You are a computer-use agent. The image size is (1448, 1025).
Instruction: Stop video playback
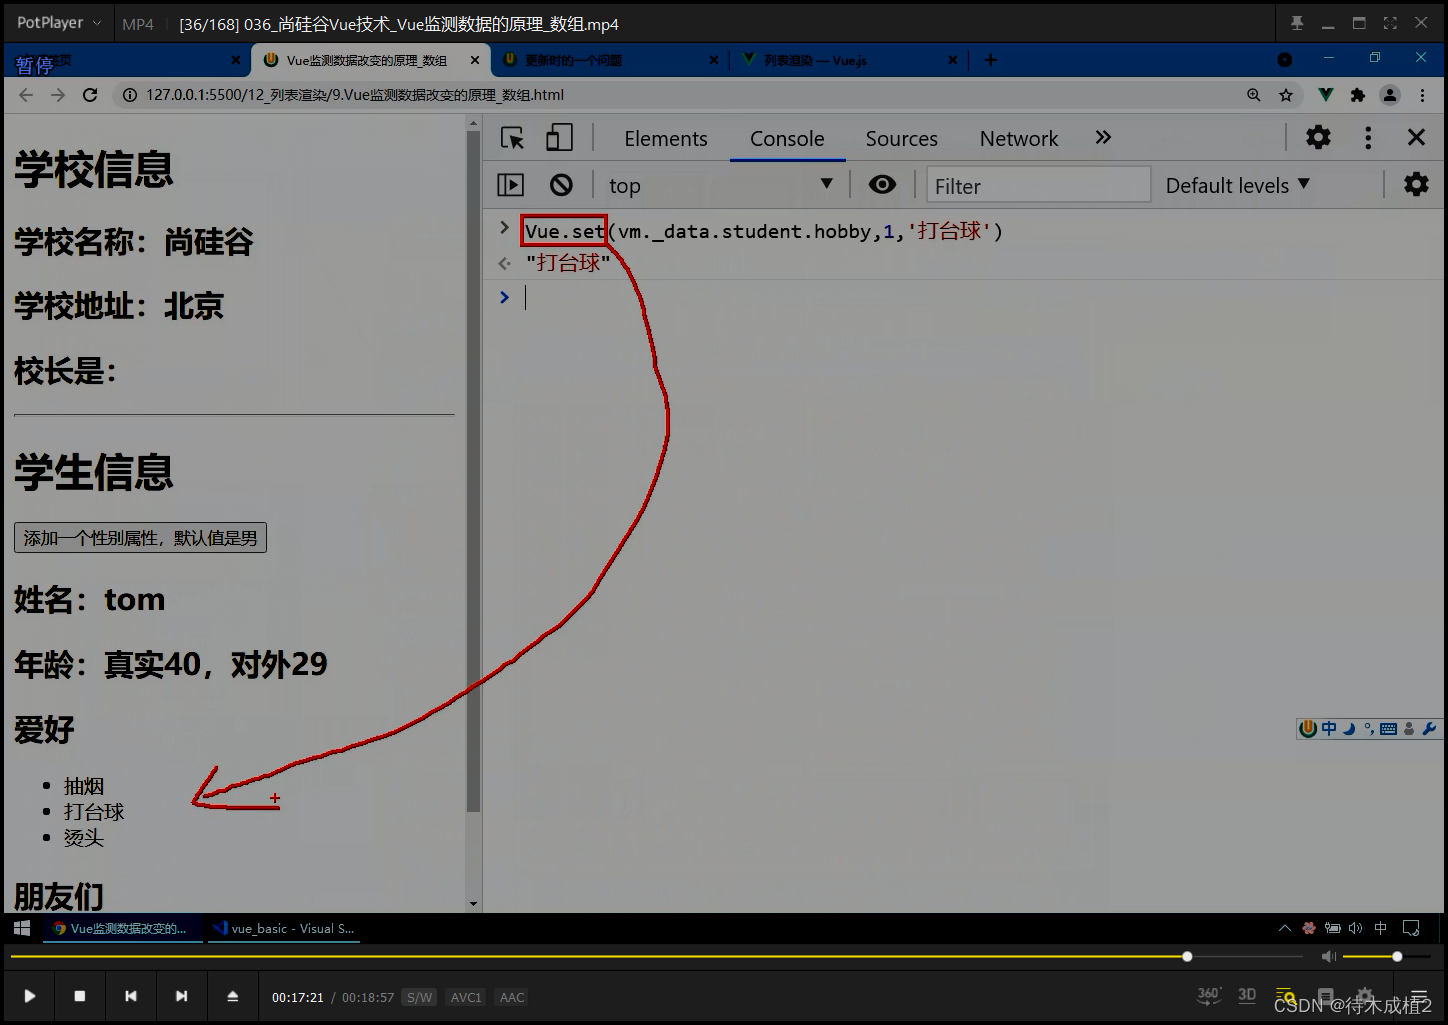80,996
